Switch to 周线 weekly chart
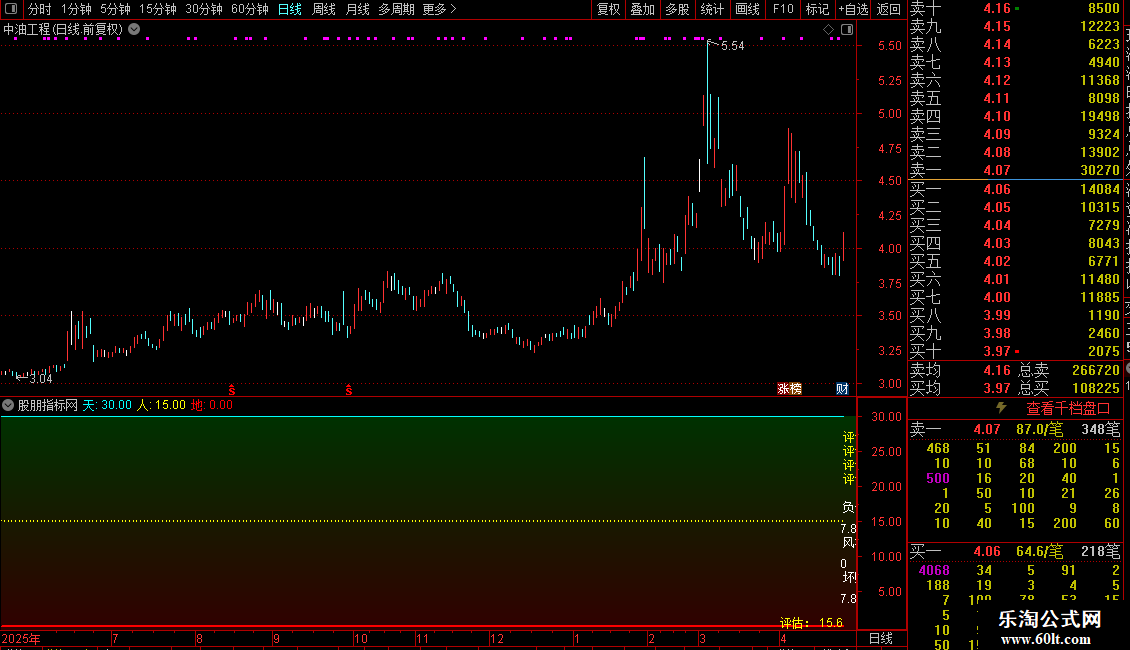The image size is (1130, 650). (x=324, y=9)
